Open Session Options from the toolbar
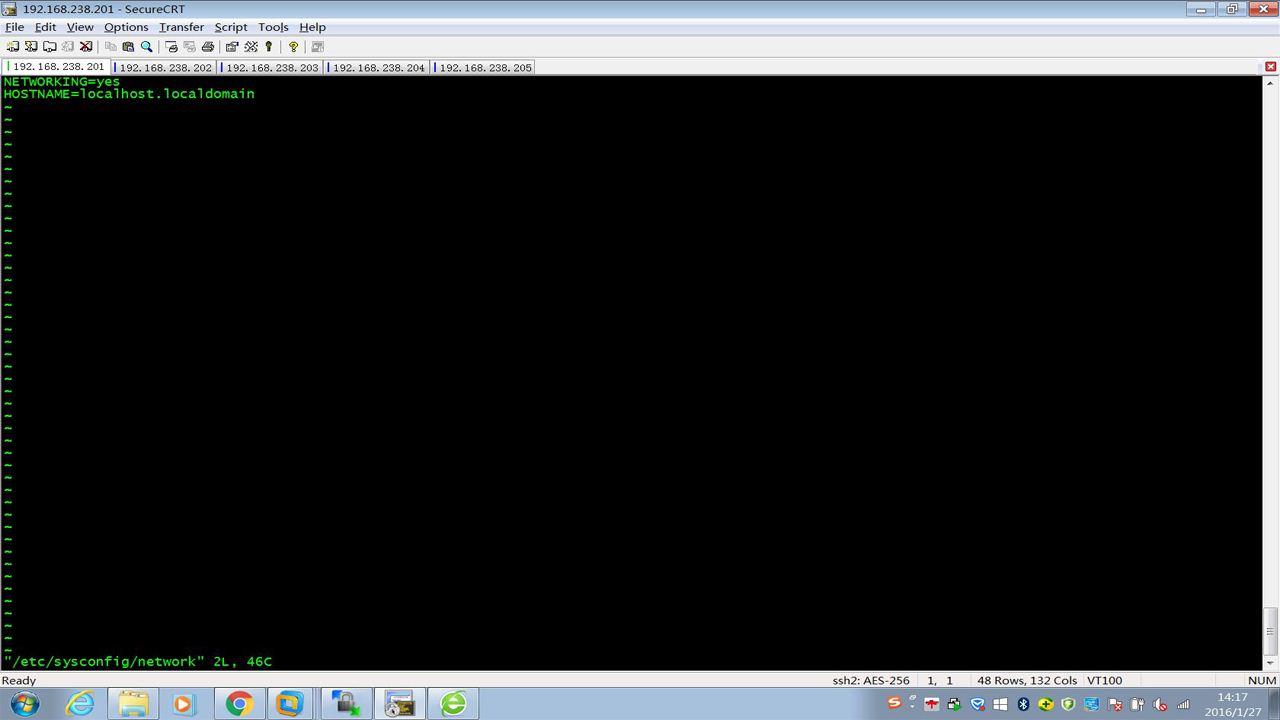Image resolution: width=1280 pixels, height=720 pixels. [232, 47]
